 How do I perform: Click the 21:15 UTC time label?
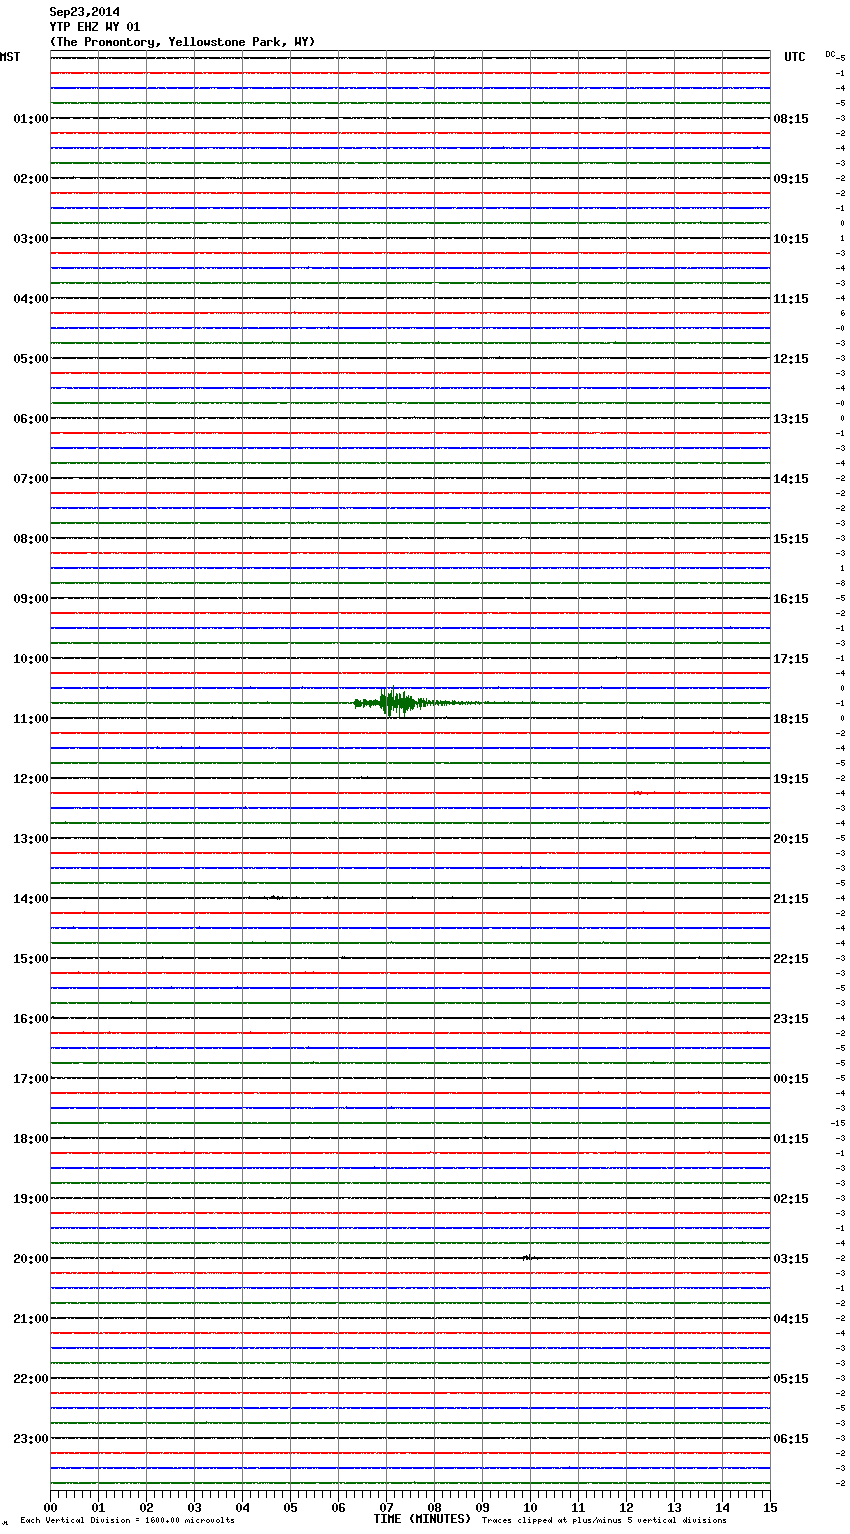click(791, 899)
